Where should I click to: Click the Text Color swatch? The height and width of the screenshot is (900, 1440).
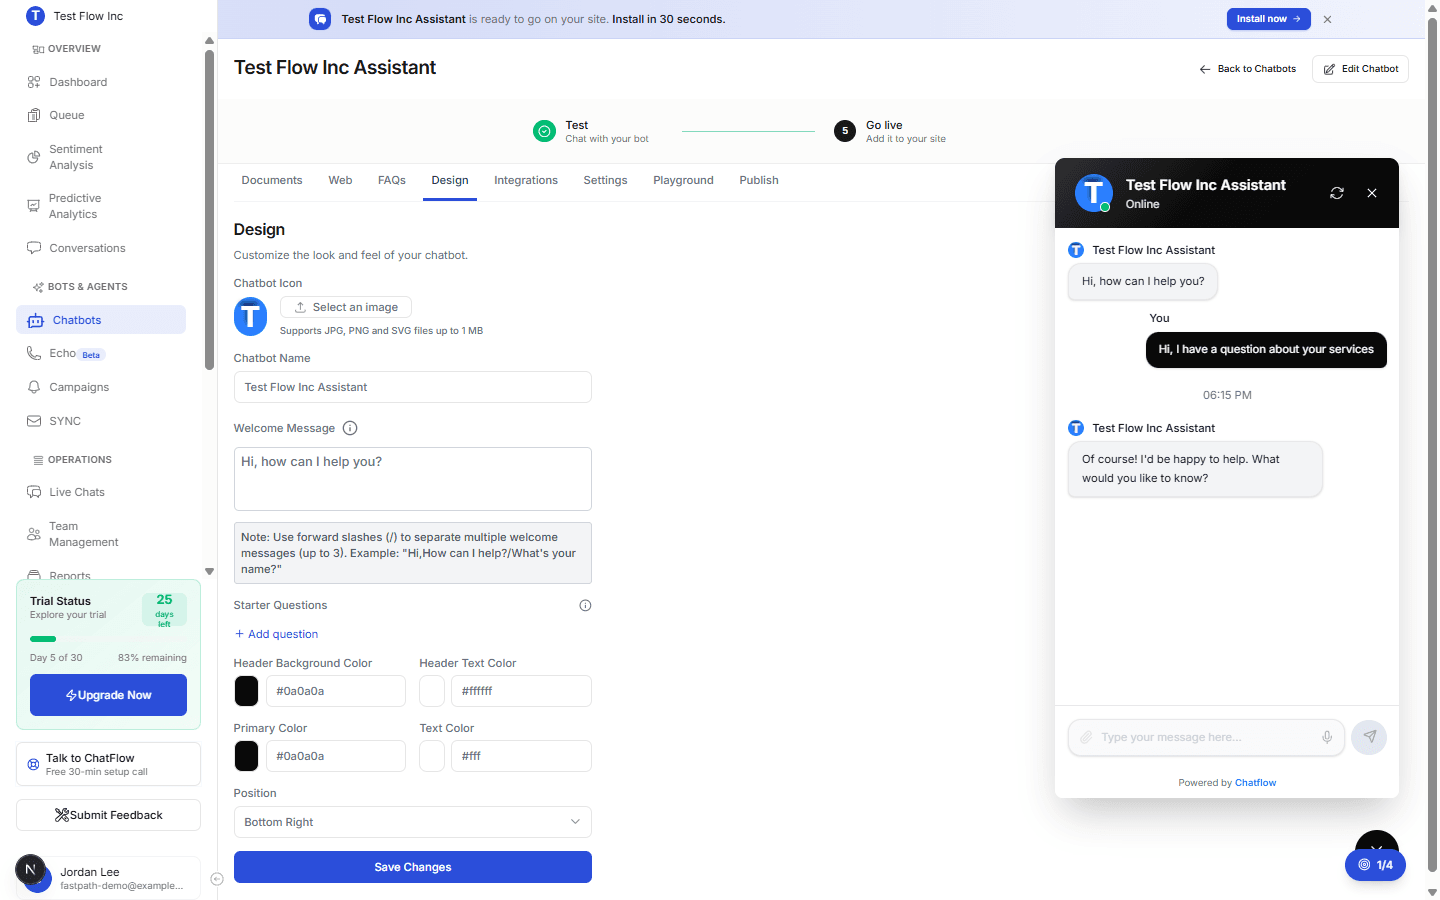[432, 756]
